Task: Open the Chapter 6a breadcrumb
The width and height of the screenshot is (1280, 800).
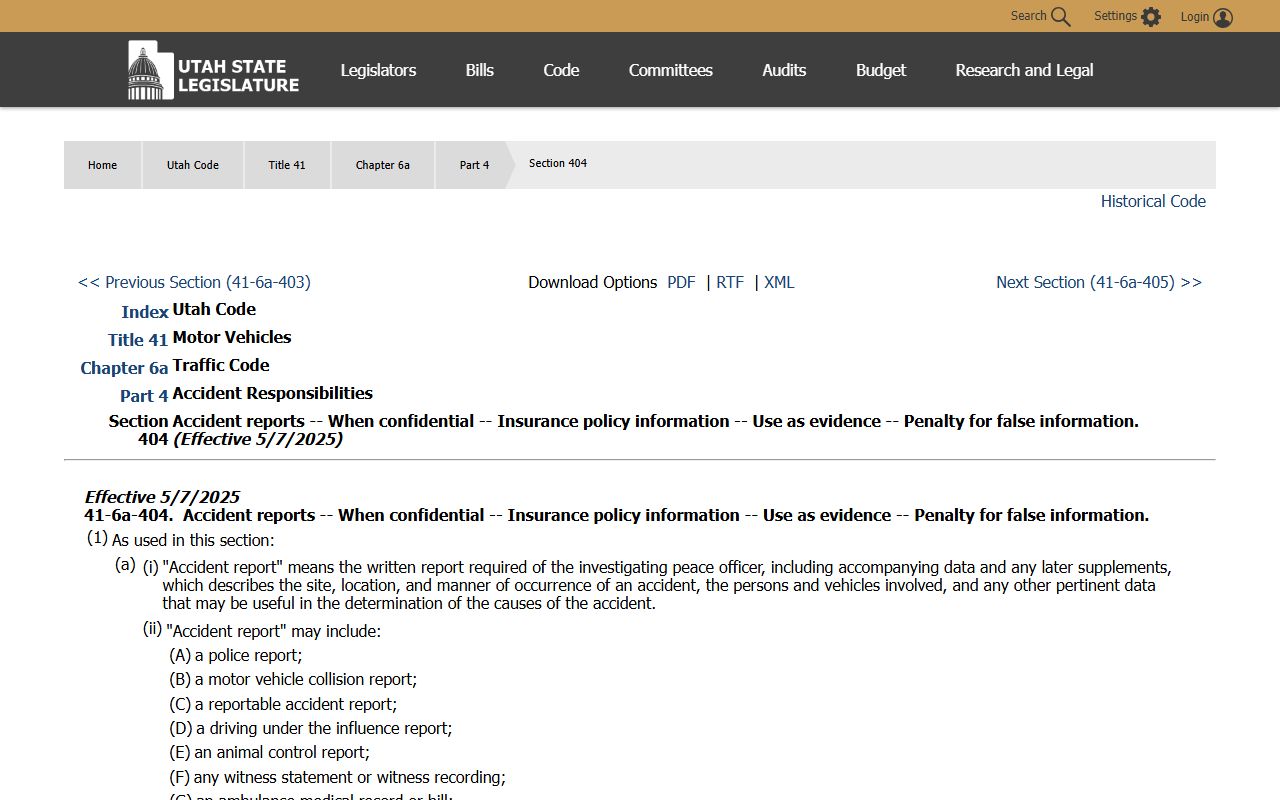Action: [383, 165]
